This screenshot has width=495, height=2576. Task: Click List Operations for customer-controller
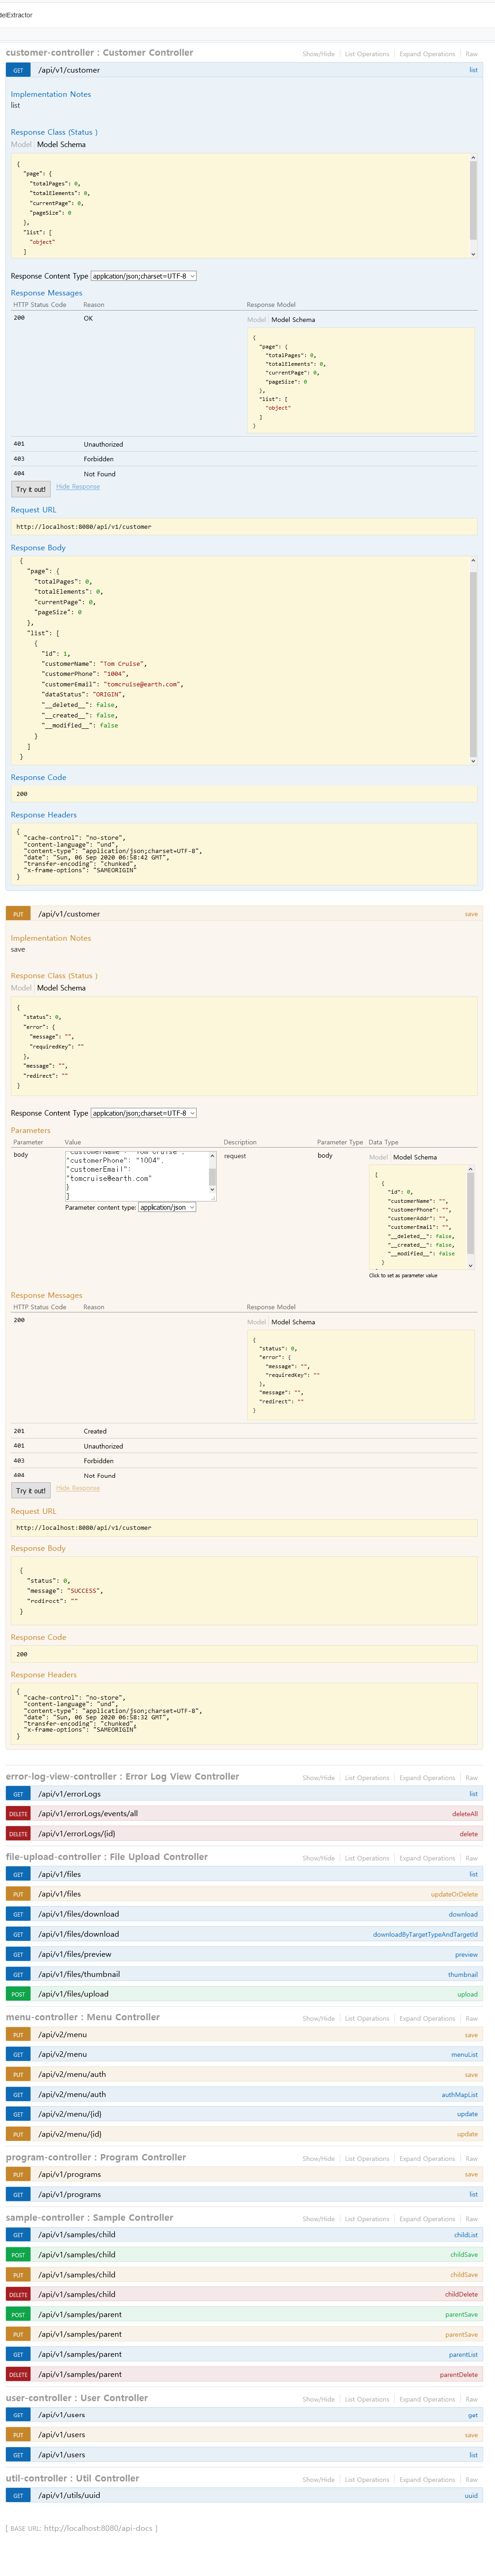(x=367, y=54)
